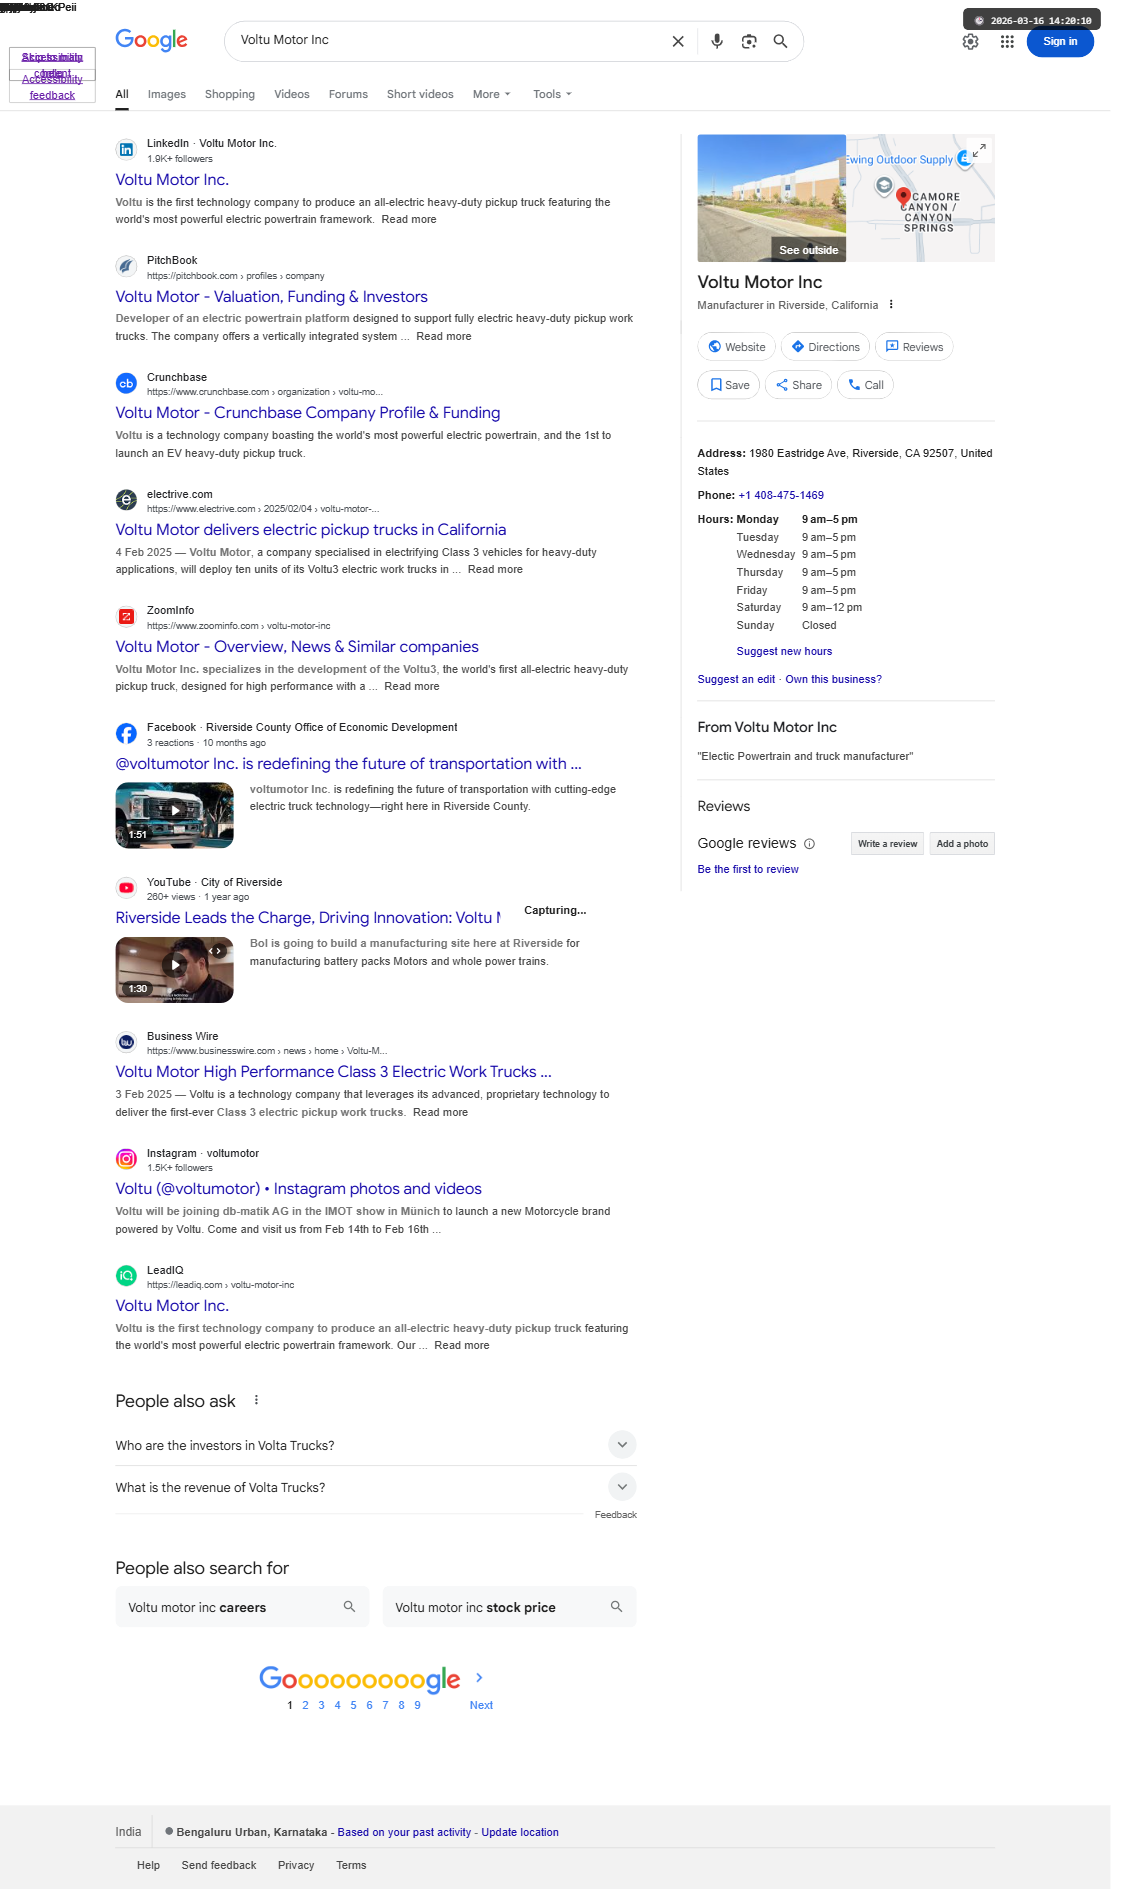Open phone number +1 408-475-1469 link

(x=781, y=495)
